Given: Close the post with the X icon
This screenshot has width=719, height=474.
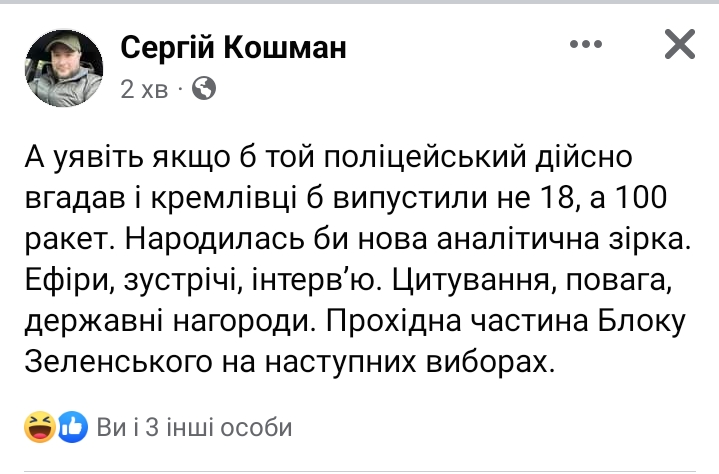Looking at the screenshot, I should (x=679, y=45).
